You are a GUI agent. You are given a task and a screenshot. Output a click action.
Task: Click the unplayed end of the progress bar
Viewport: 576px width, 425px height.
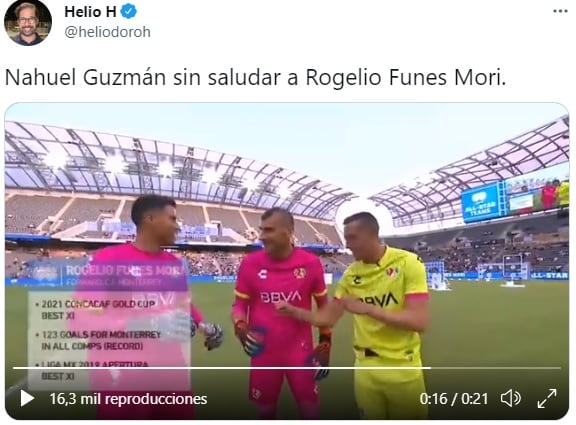point(496,368)
